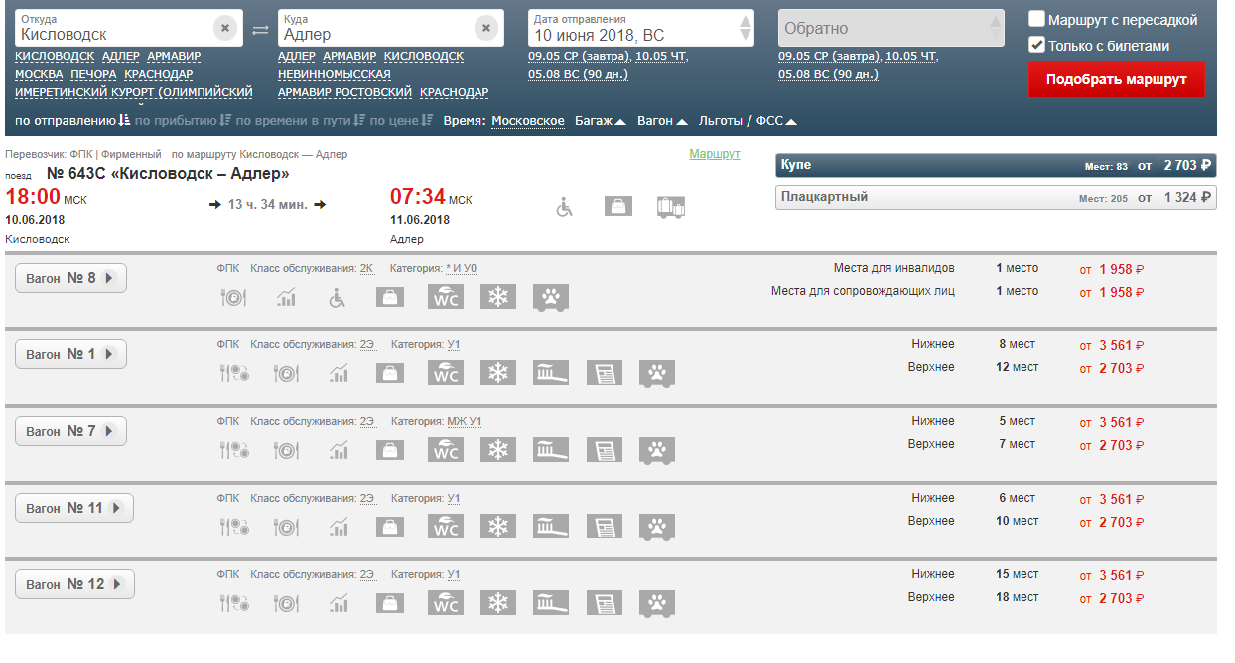The height and width of the screenshot is (663, 1235).
Task: Toggle the Московское time setting
Action: coord(527,121)
